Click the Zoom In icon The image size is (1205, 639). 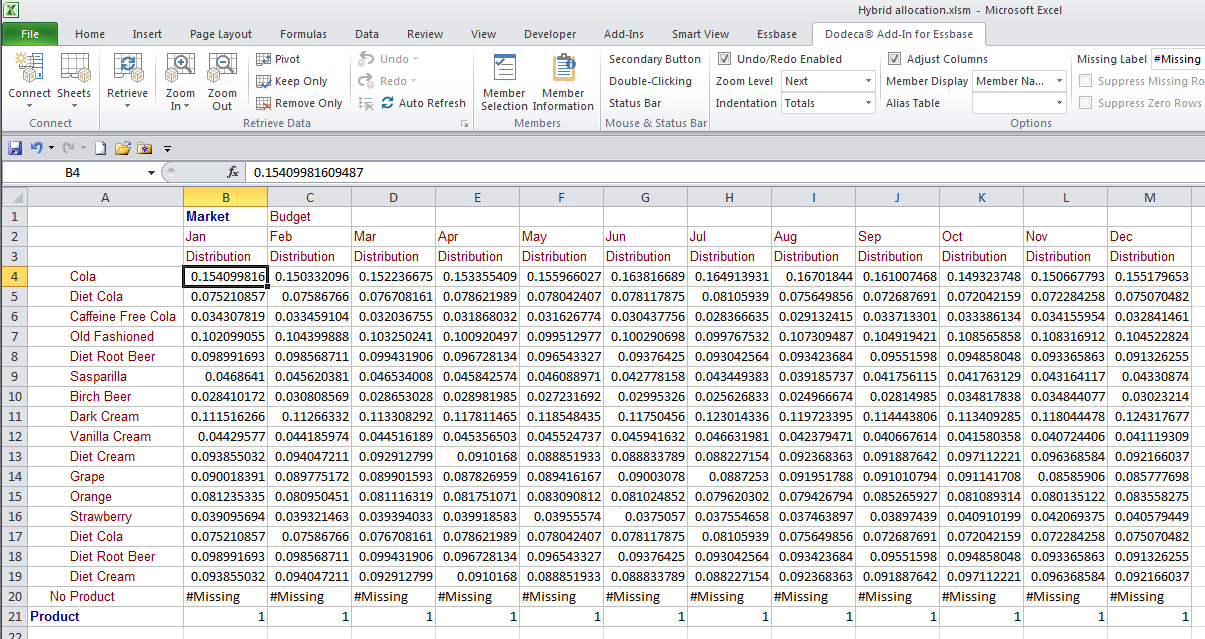(x=180, y=69)
